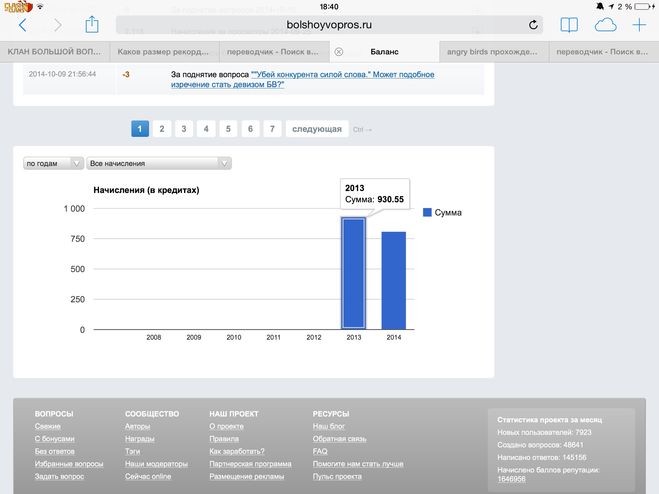Click the blue Сумма legend swatch
Image resolution: width=659 pixels, height=494 pixels.
click(x=427, y=212)
